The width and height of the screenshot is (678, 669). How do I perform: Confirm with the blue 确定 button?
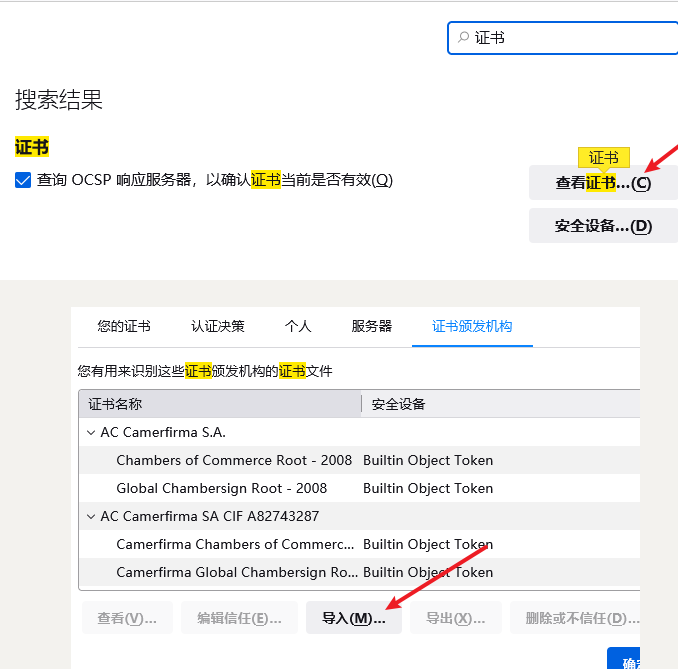tap(624, 659)
